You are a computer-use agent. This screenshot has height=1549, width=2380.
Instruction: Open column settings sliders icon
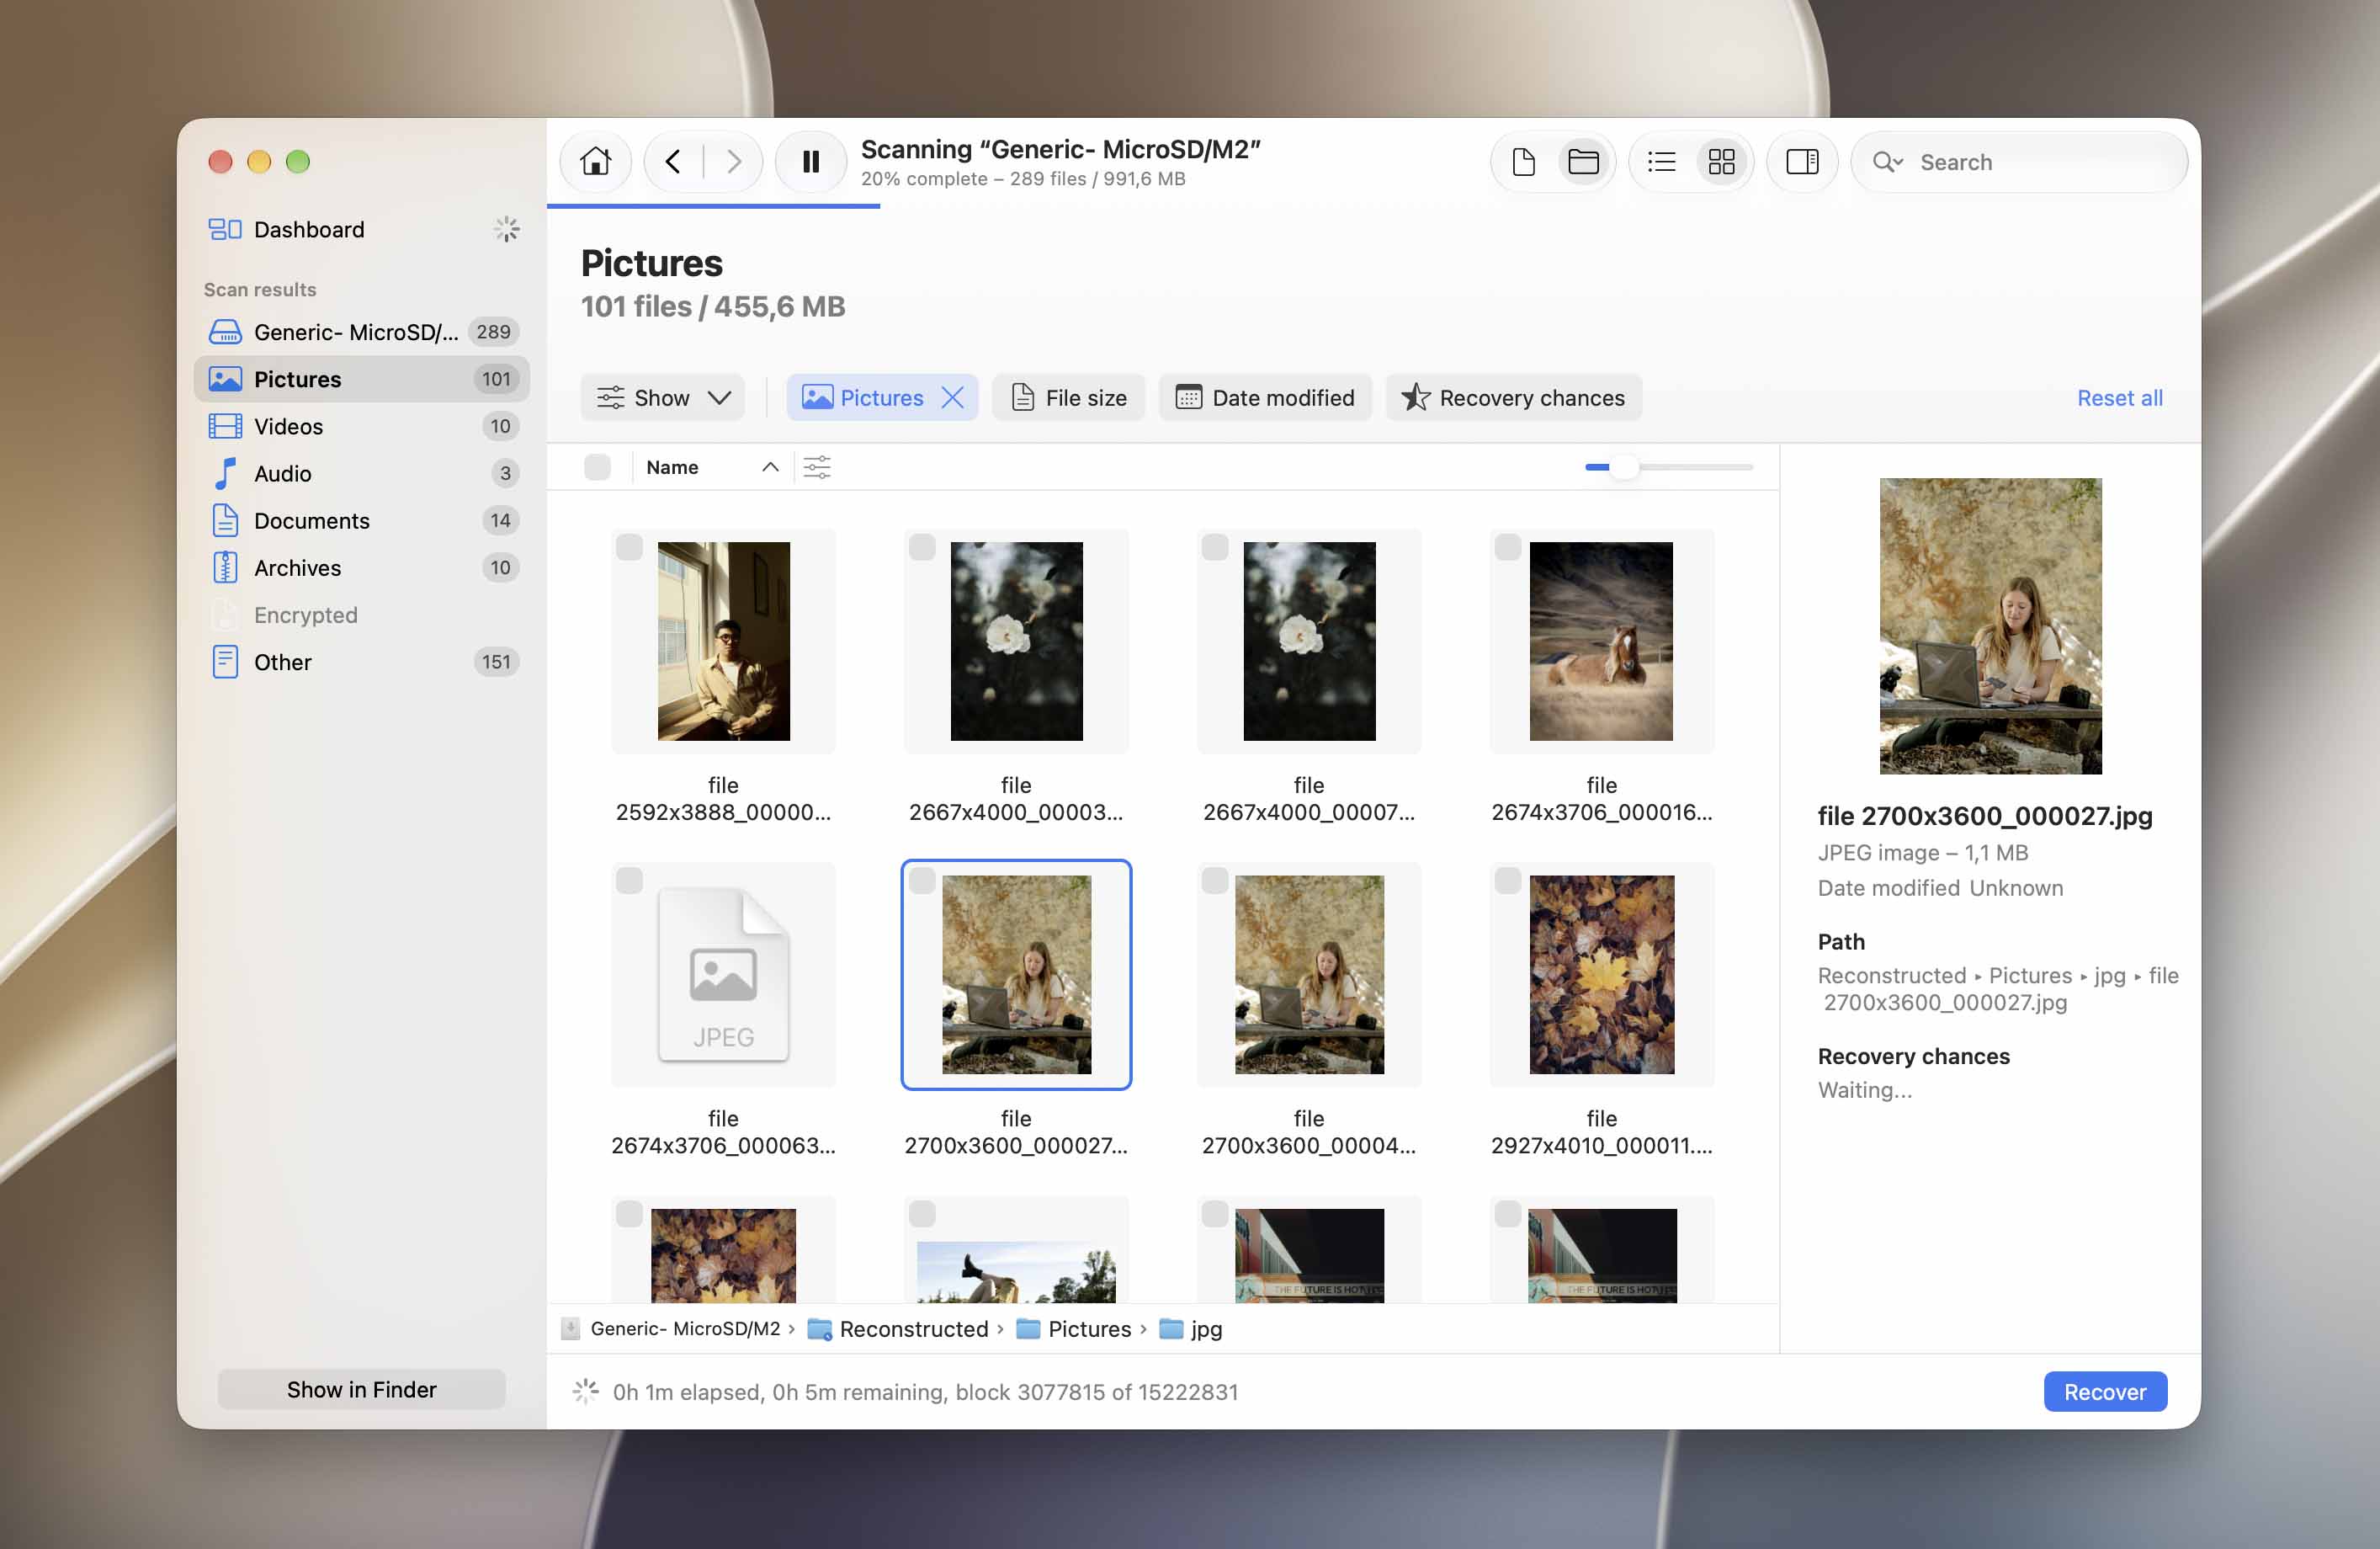(x=817, y=467)
